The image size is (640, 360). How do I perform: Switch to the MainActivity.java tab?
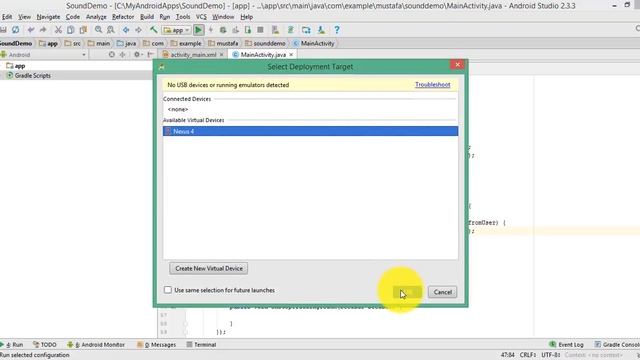263,54
